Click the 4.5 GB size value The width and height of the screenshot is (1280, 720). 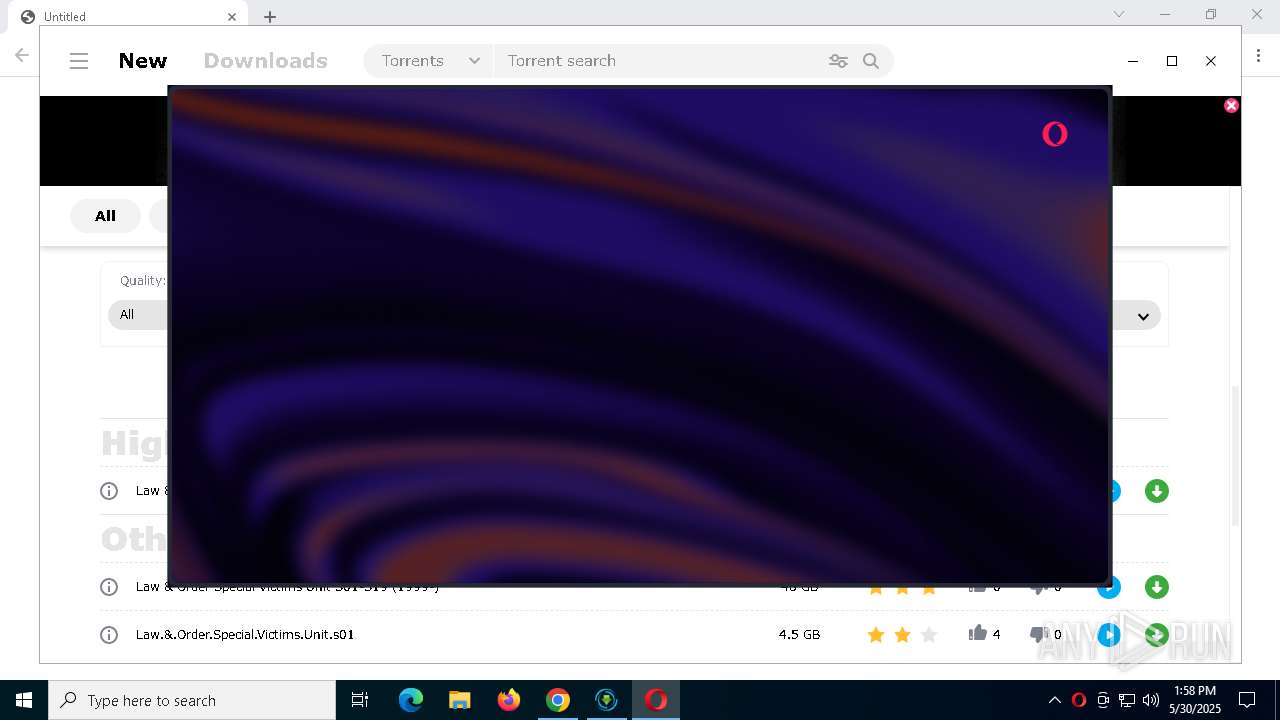pos(799,635)
